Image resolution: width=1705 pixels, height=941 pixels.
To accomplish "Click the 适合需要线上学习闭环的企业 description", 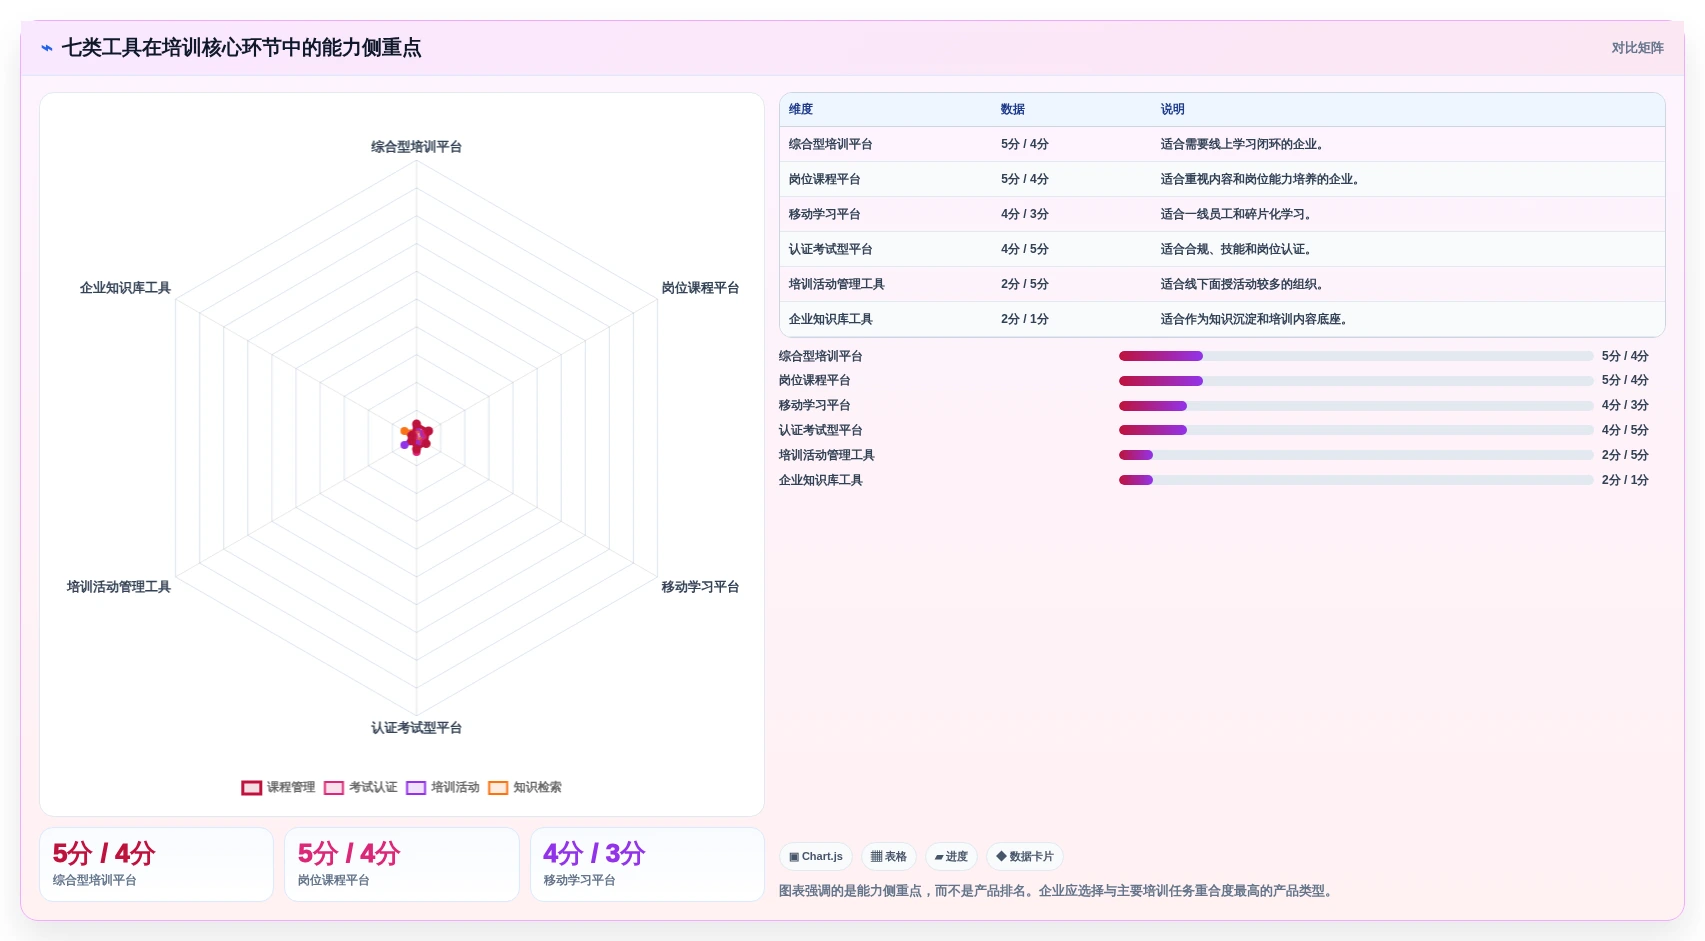I will point(1242,144).
